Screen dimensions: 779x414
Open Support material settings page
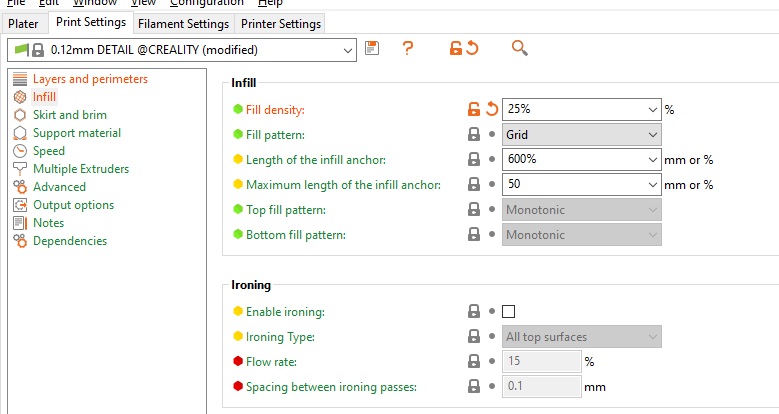click(x=77, y=133)
